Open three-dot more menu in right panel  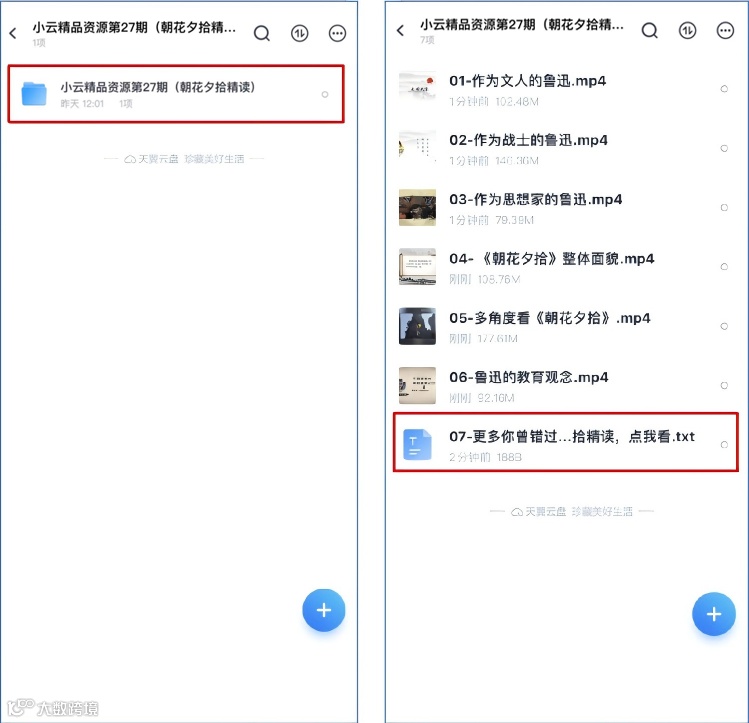pyautogui.click(x=725, y=31)
